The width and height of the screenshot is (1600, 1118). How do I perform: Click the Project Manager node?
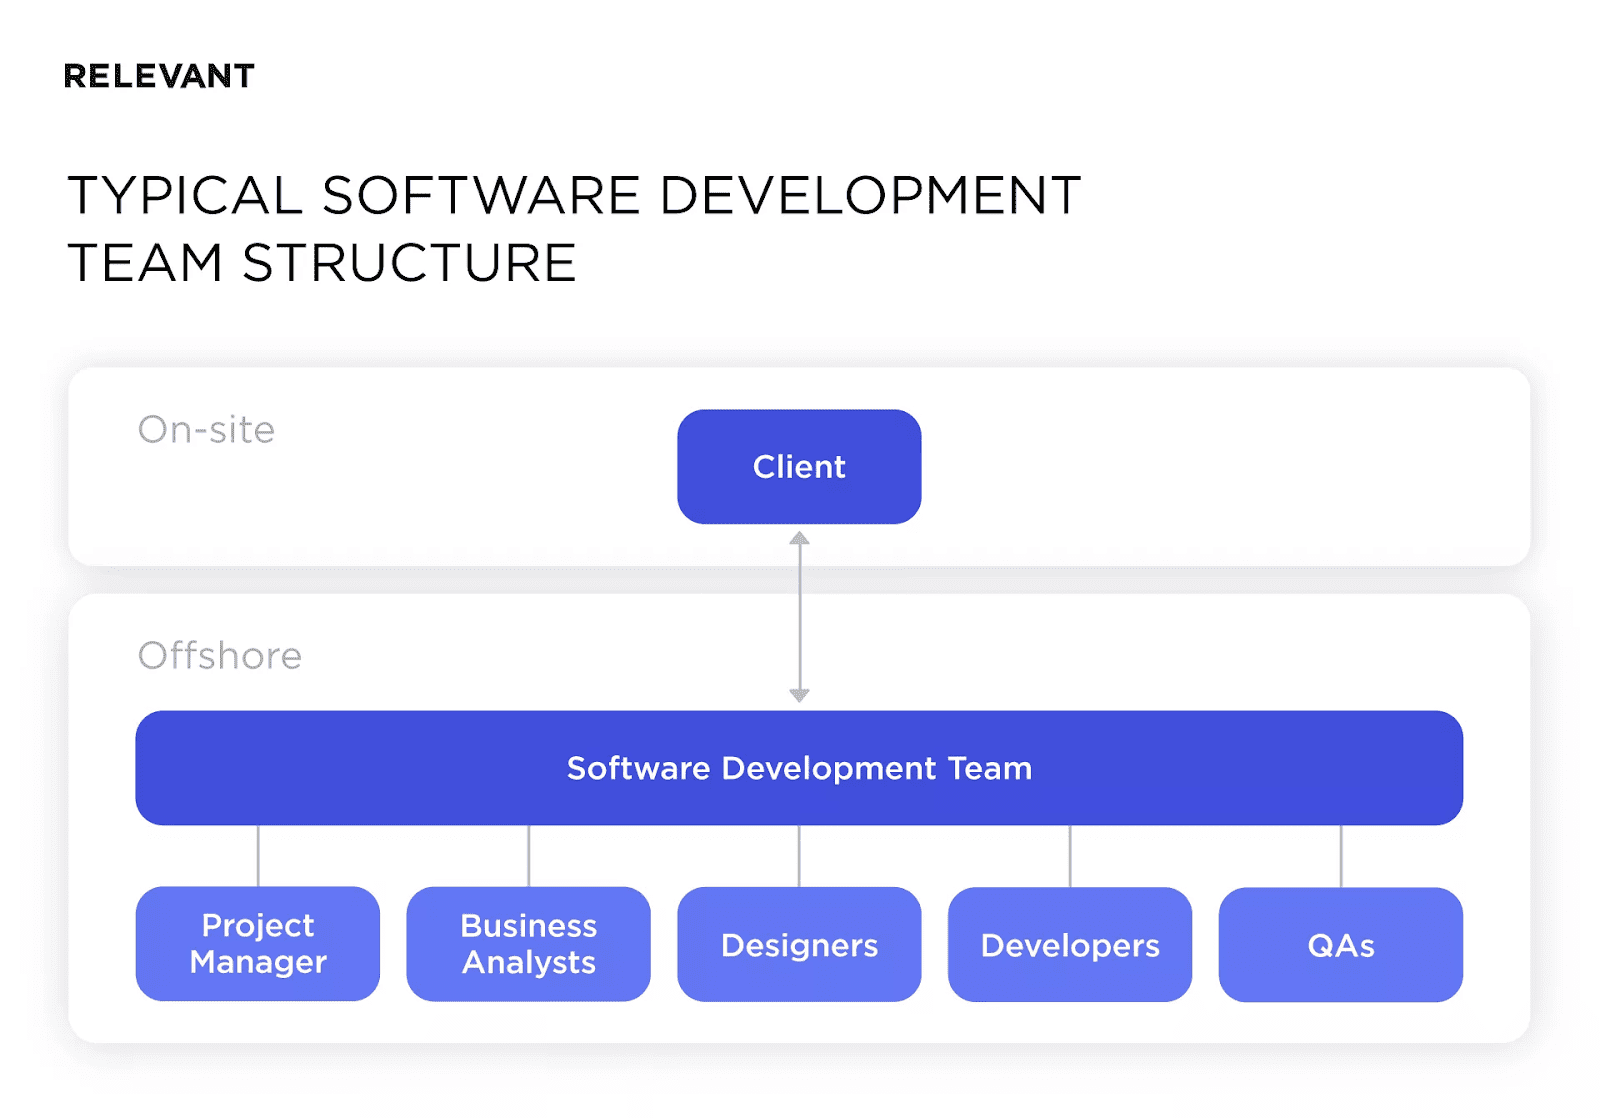click(257, 944)
